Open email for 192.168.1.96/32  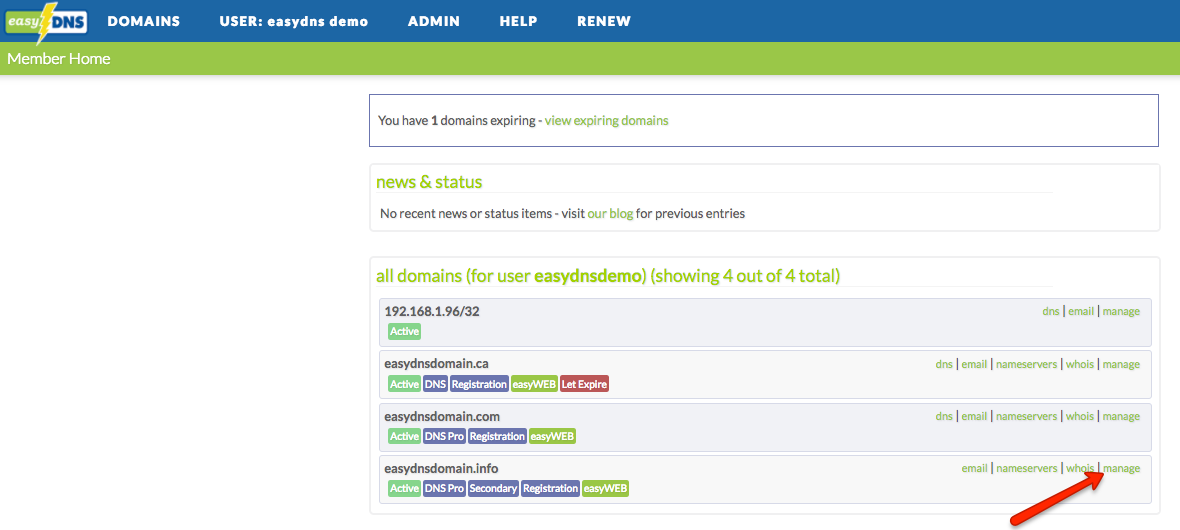coord(1081,312)
